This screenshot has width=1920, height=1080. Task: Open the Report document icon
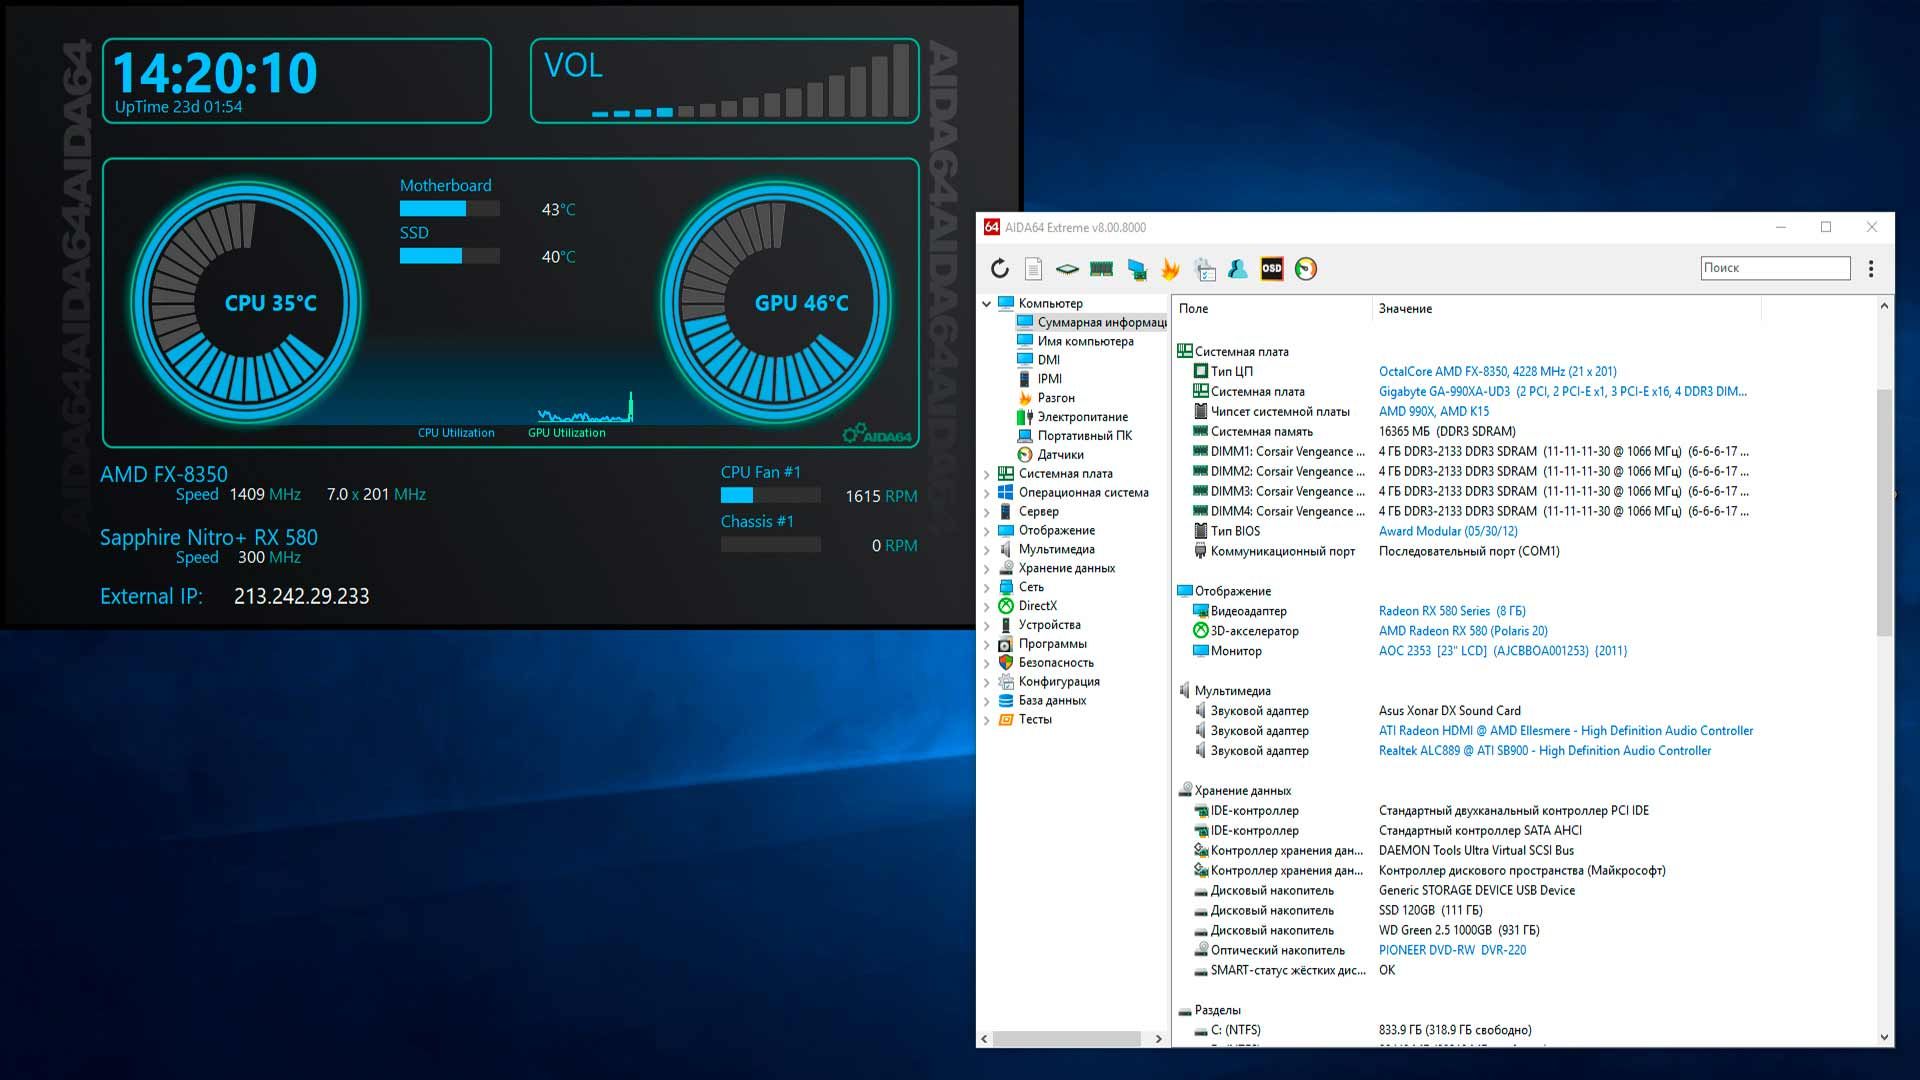point(1034,268)
